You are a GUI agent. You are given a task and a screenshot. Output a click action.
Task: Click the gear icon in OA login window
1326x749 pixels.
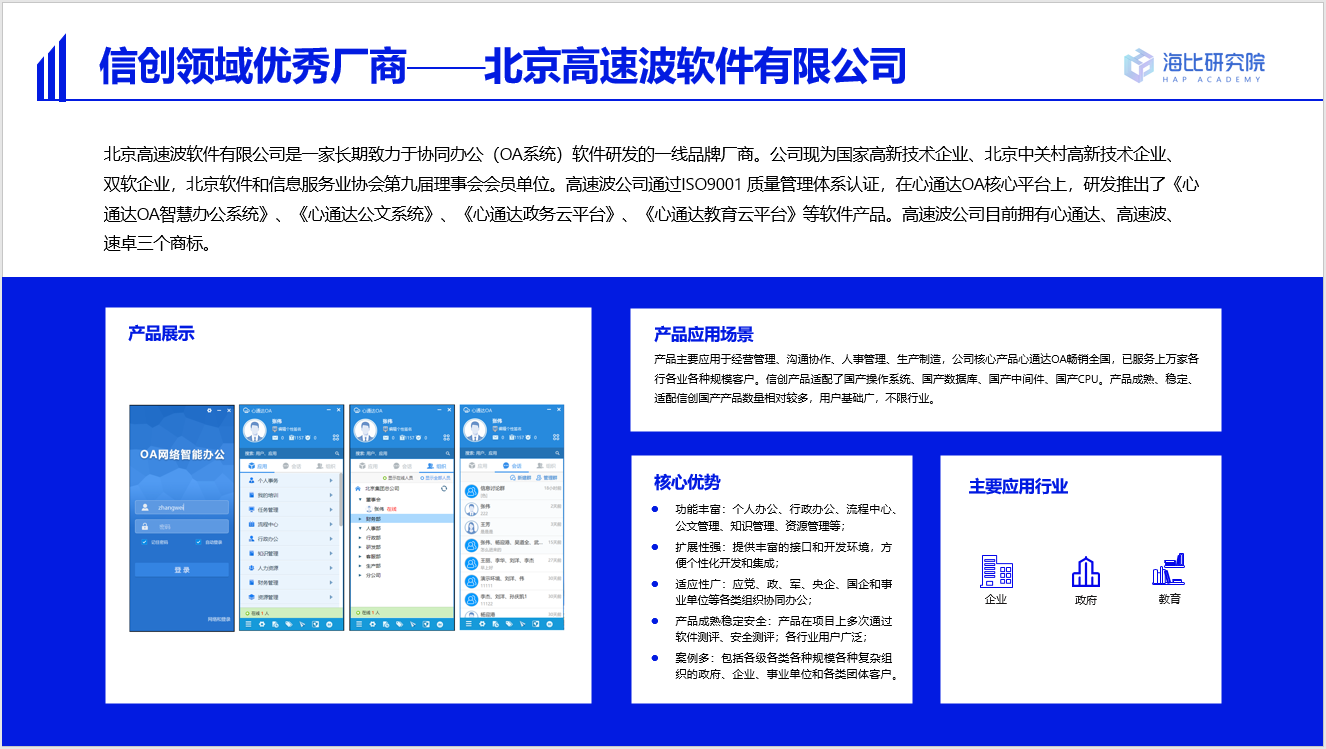tap(209, 410)
